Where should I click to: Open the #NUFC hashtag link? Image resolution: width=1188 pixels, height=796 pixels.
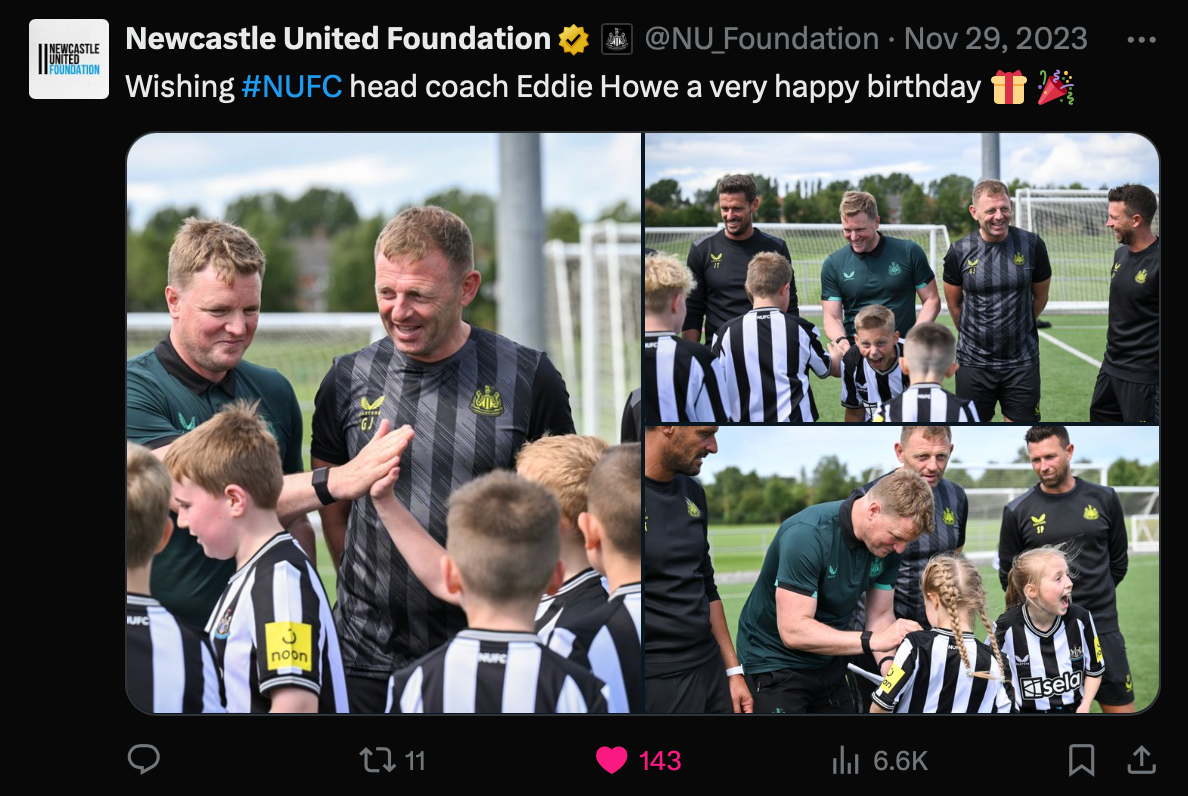pos(292,87)
